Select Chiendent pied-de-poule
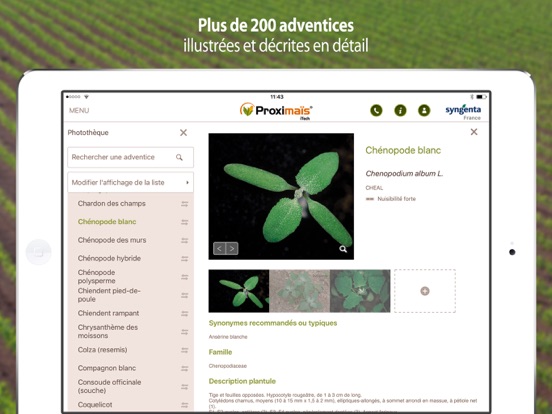 point(109,295)
